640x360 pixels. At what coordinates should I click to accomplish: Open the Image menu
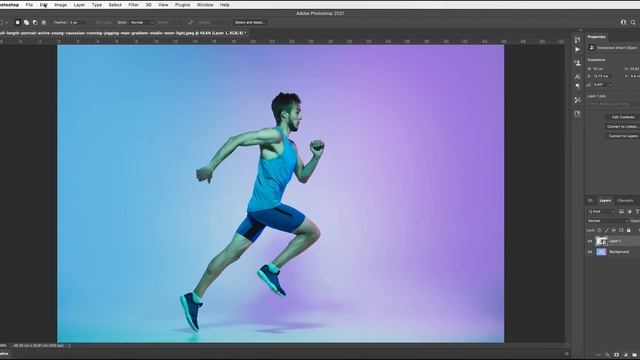point(60,5)
